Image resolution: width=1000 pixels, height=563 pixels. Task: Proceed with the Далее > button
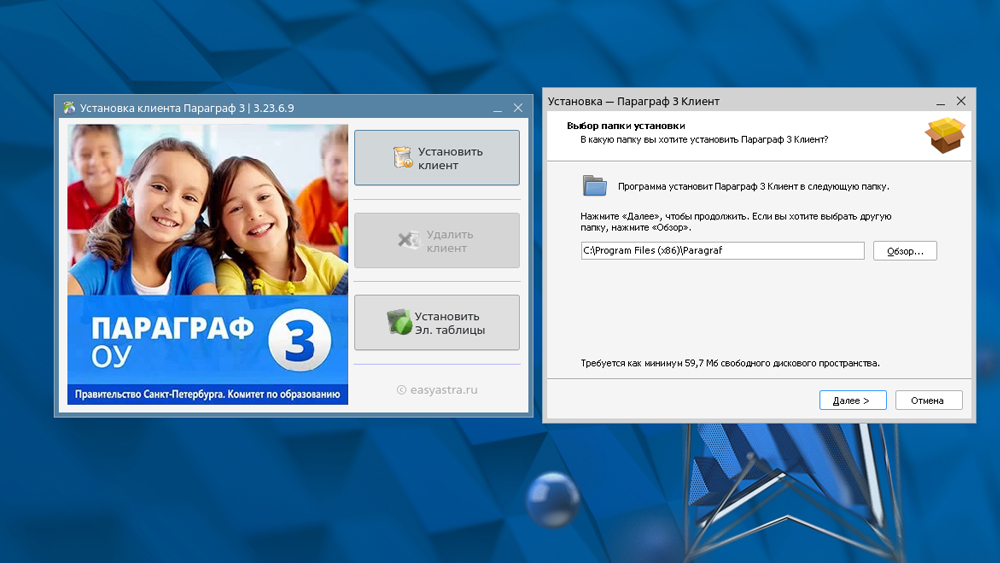[x=853, y=400]
